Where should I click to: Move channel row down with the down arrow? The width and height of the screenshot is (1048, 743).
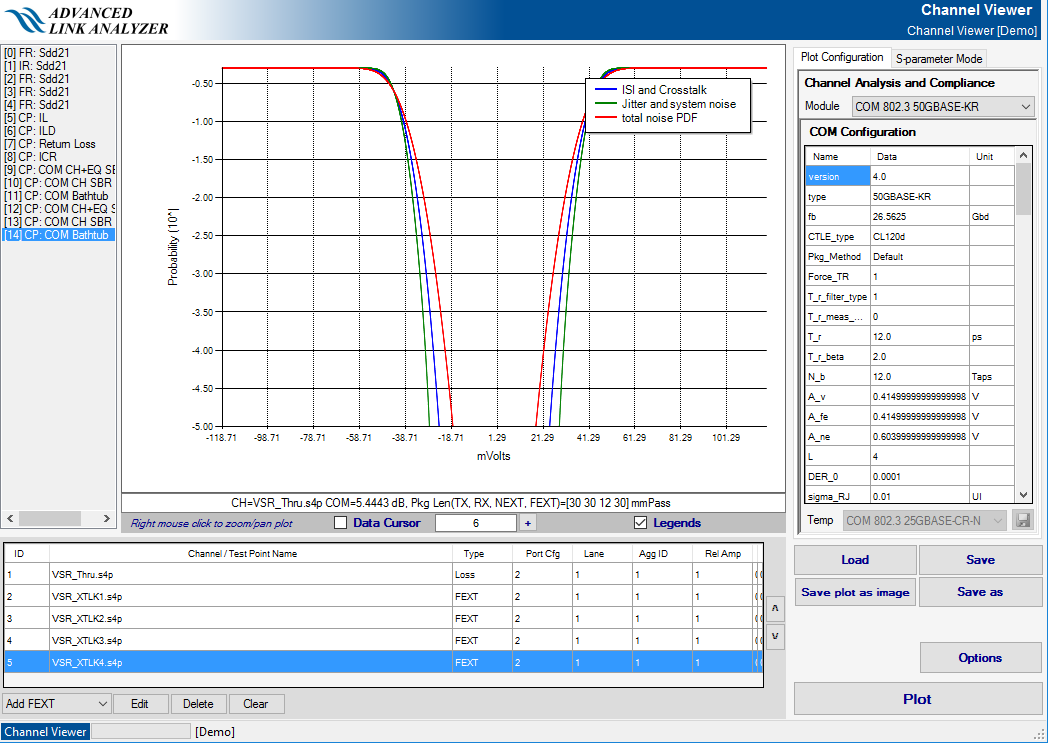coord(775,636)
